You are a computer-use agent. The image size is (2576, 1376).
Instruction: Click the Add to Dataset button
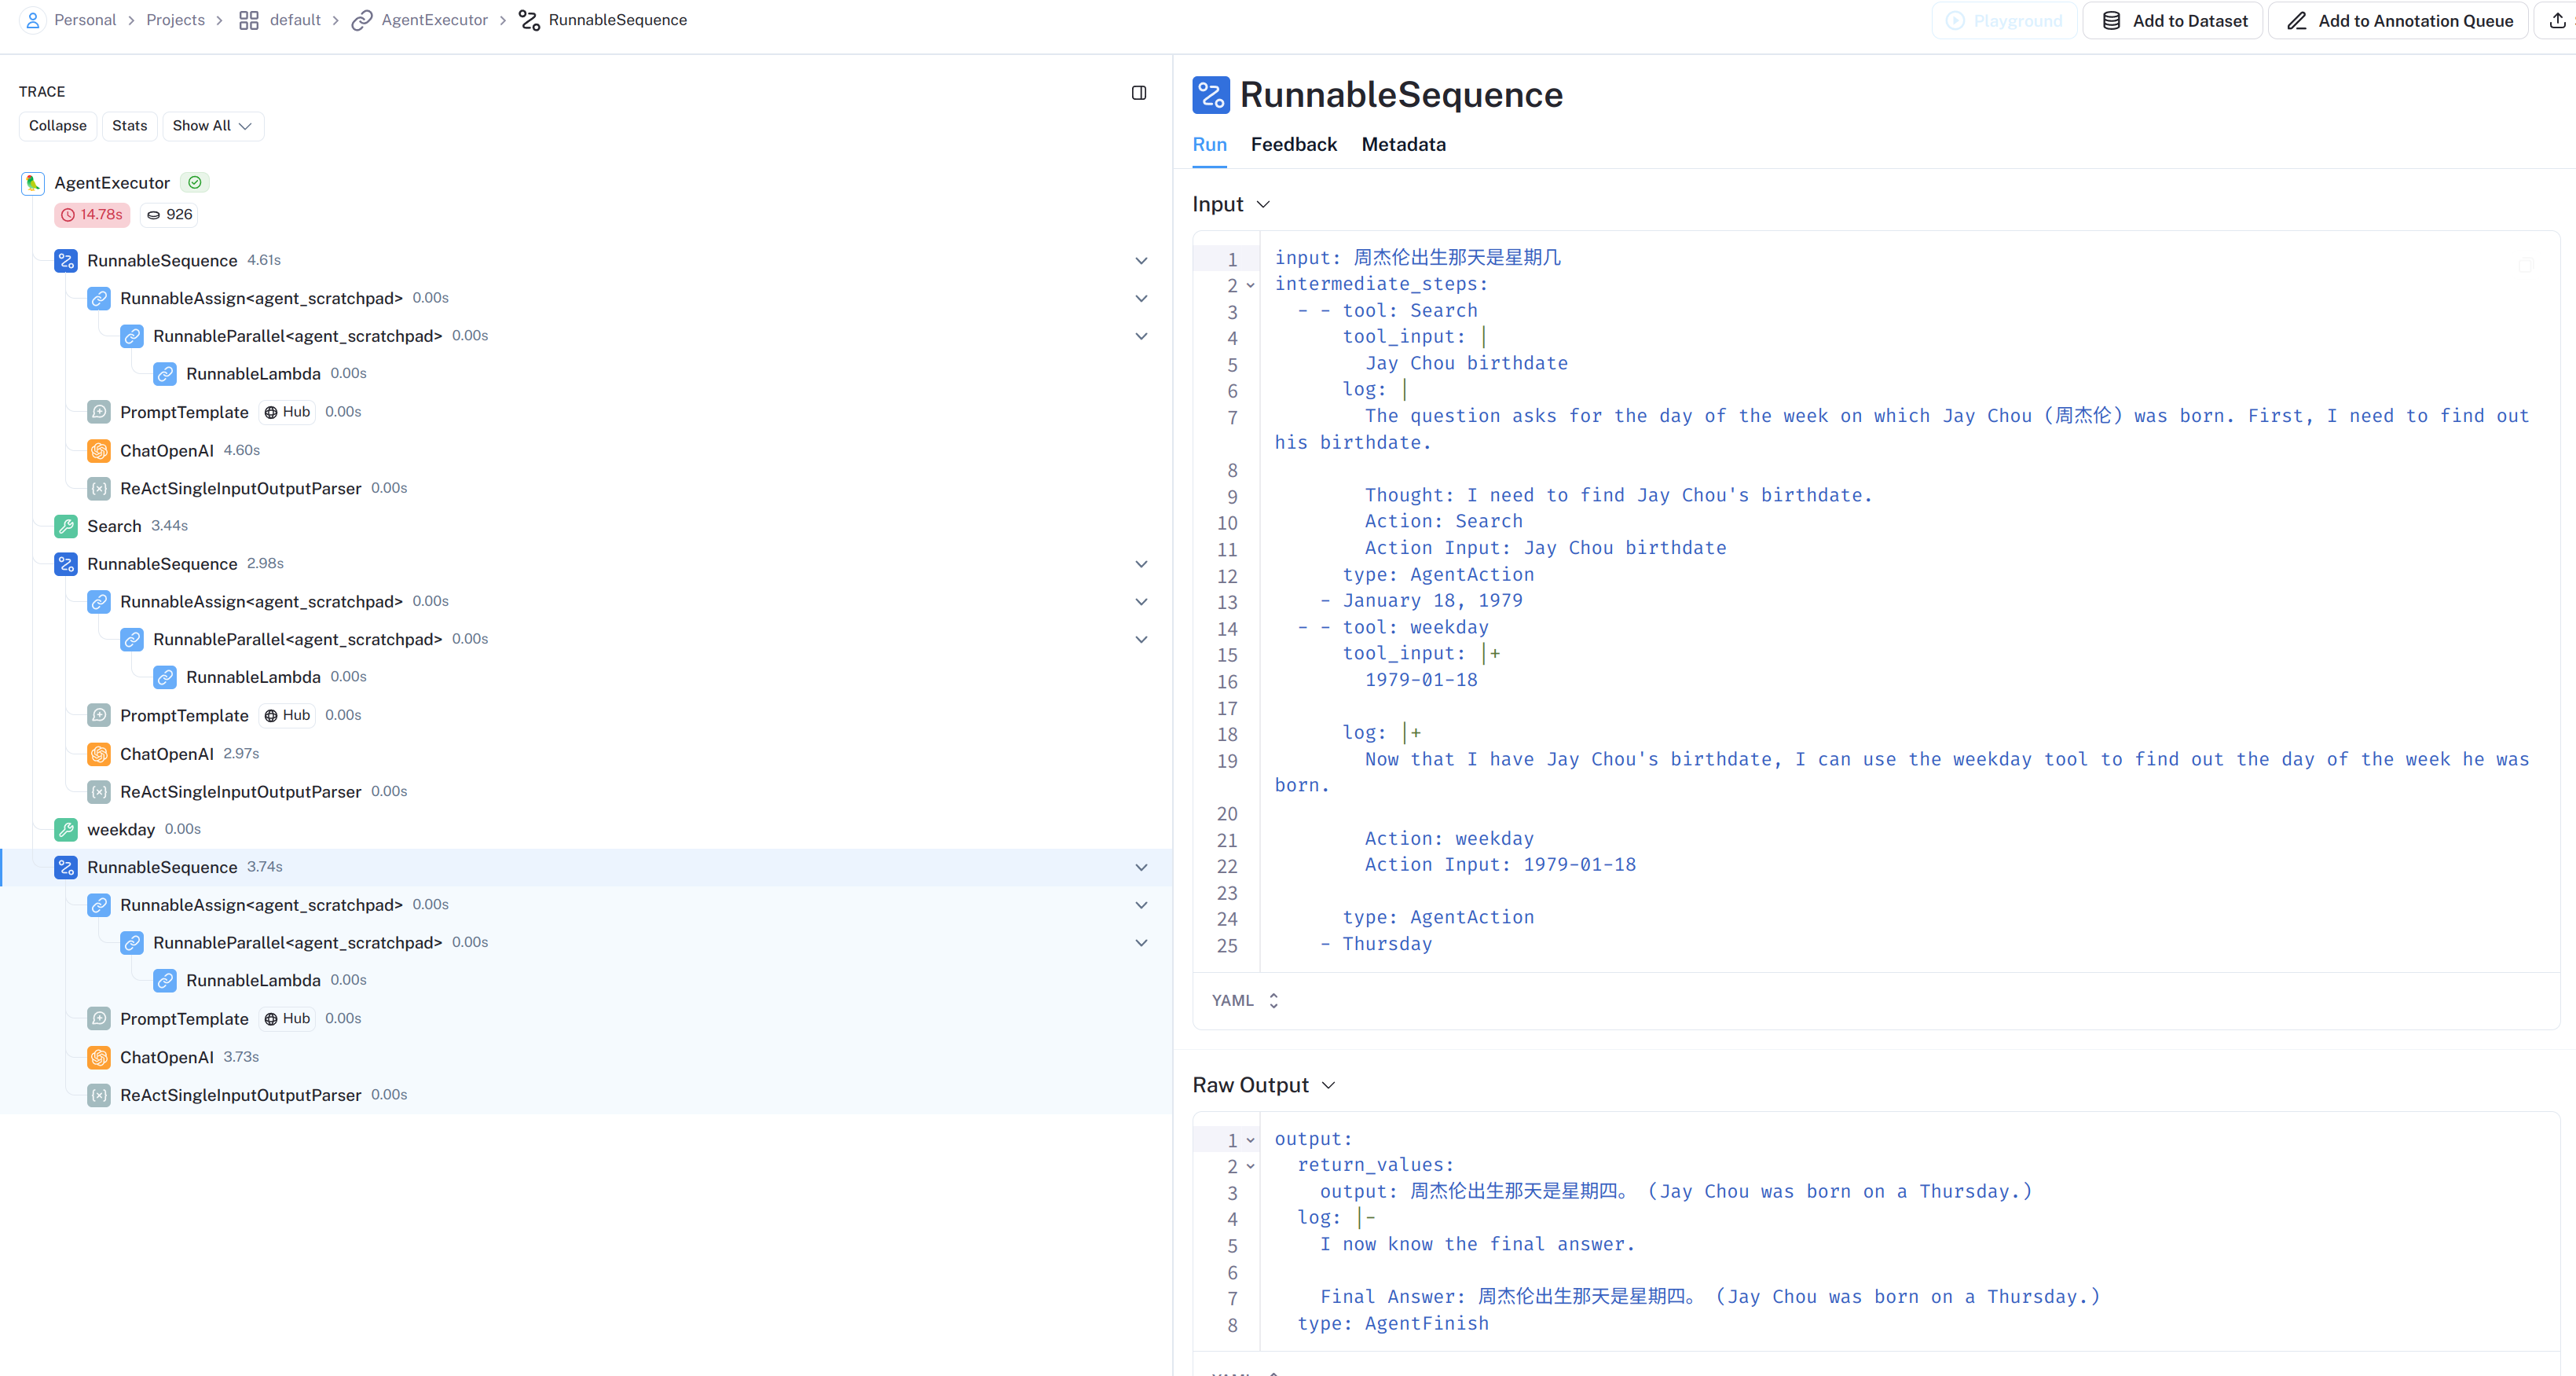[2173, 21]
